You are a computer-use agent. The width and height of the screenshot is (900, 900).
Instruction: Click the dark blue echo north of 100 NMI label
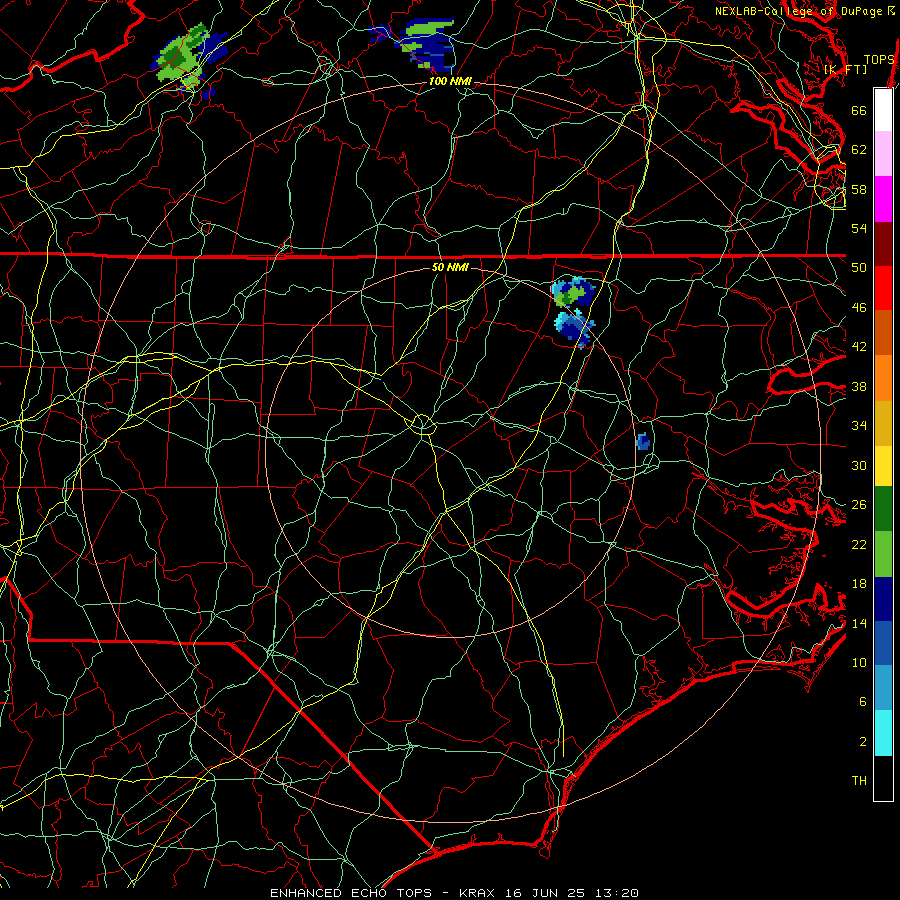coord(425,46)
